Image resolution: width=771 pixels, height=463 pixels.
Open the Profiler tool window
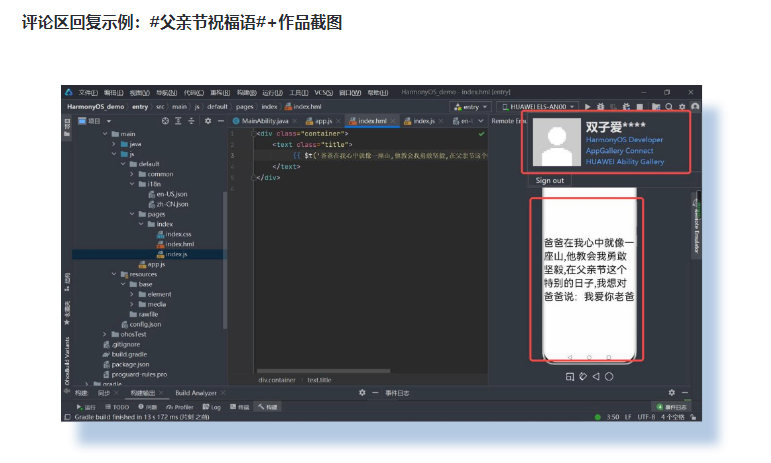point(180,407)
